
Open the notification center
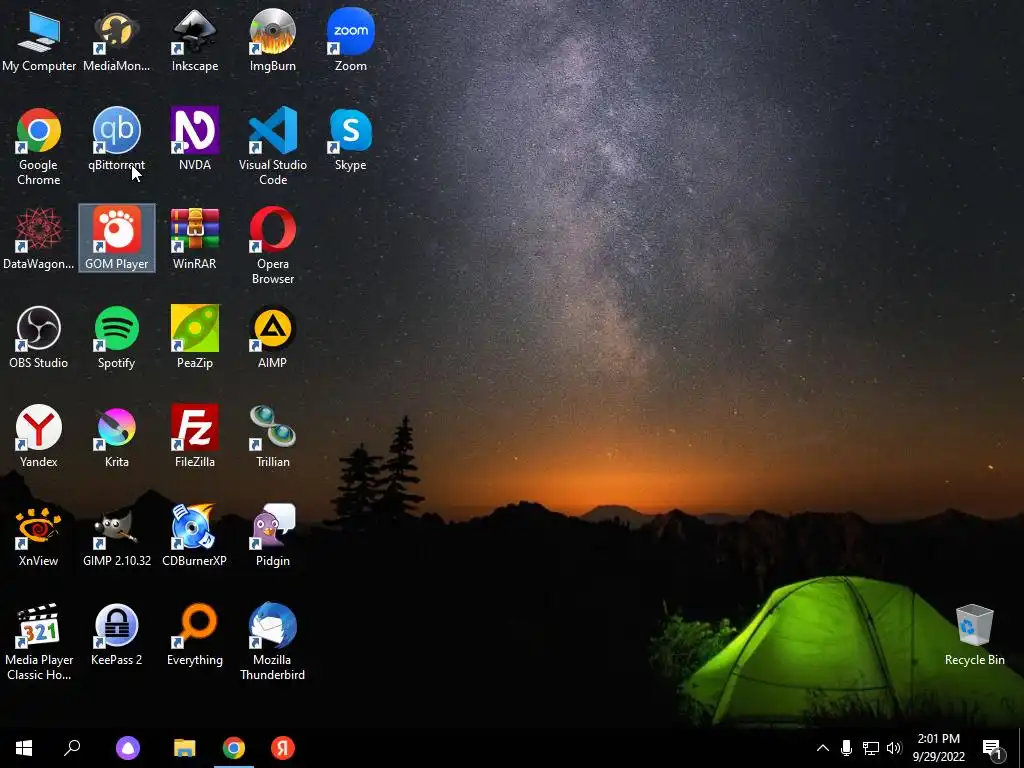click(x=992, y=748)
